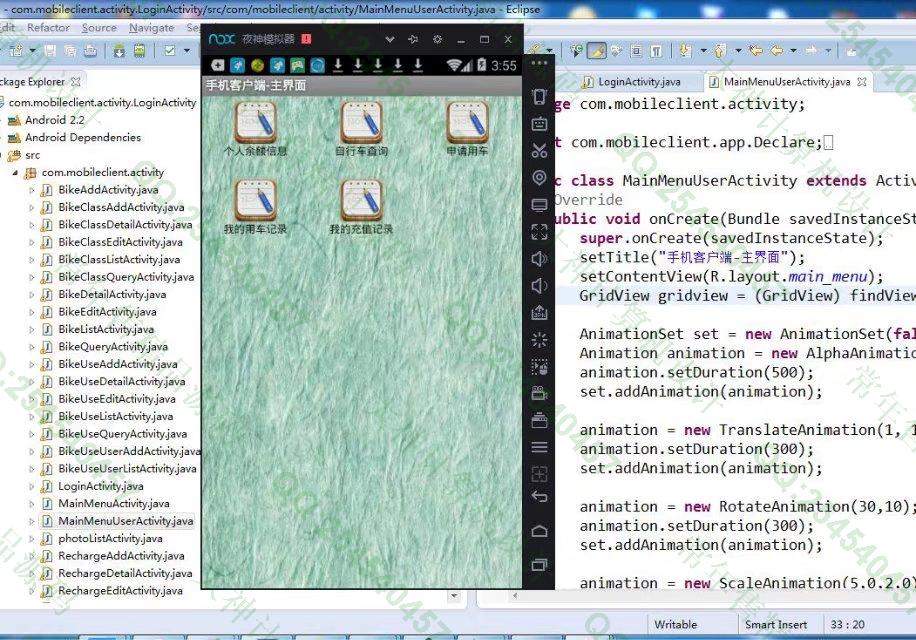Image resolution: width=916 pixels, height=640 pixels.
Task: Click Nox video recorder icon
Action: pos(539,393)
